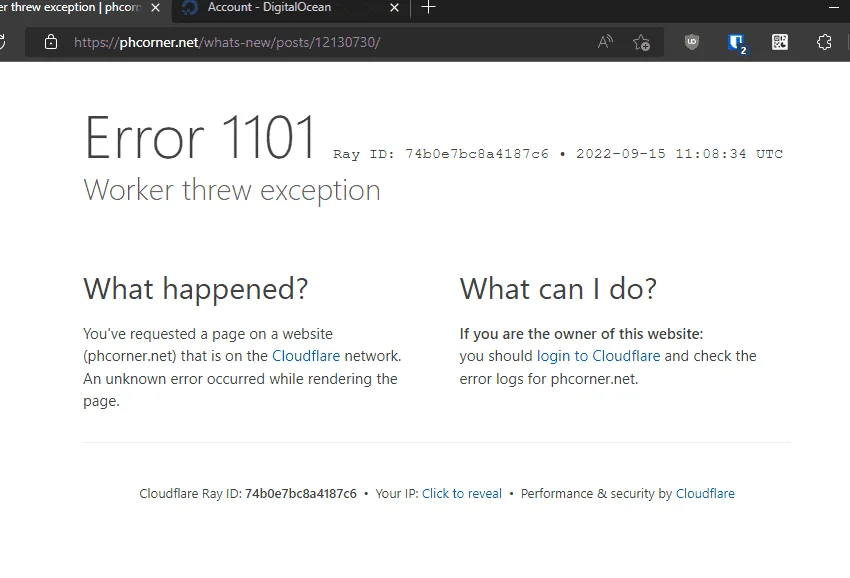The height and width of the screenshot is (578, 850).
Task: Click the QR code extension icon
Action: (x=780, y=42)
